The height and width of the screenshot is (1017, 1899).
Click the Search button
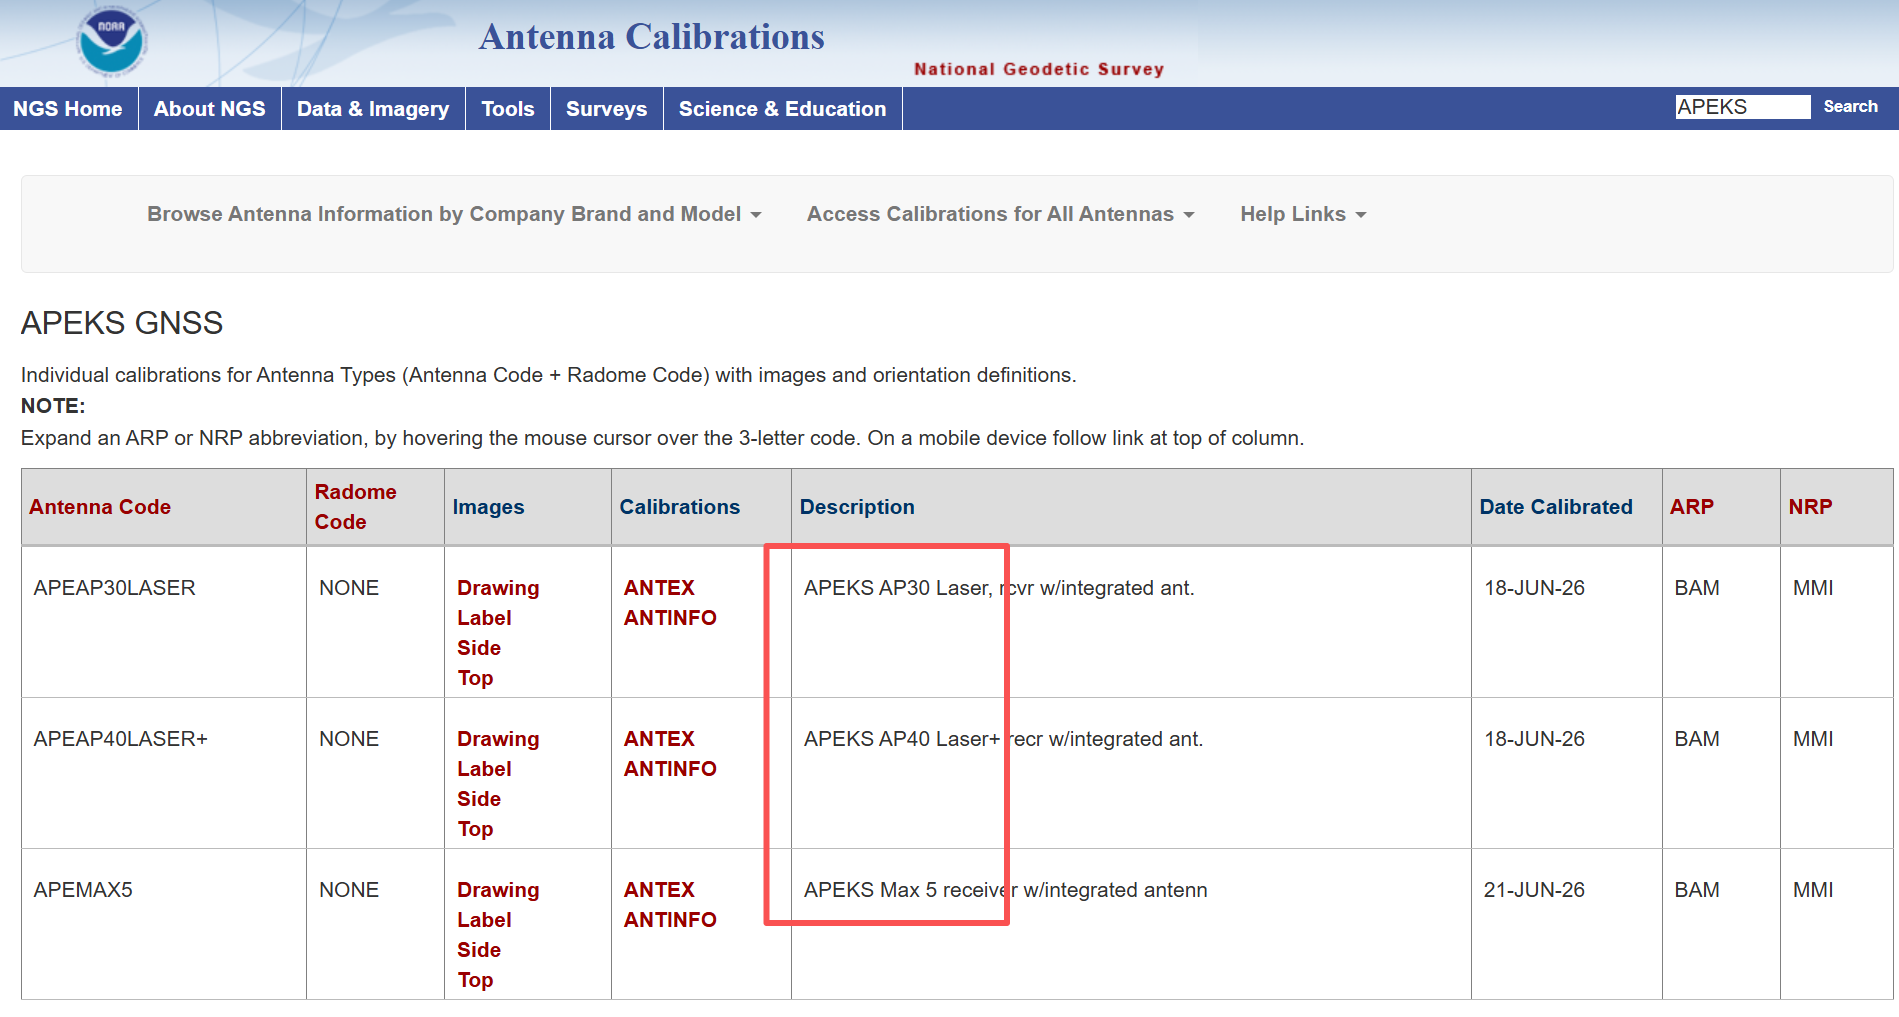tap(1850, 107)
